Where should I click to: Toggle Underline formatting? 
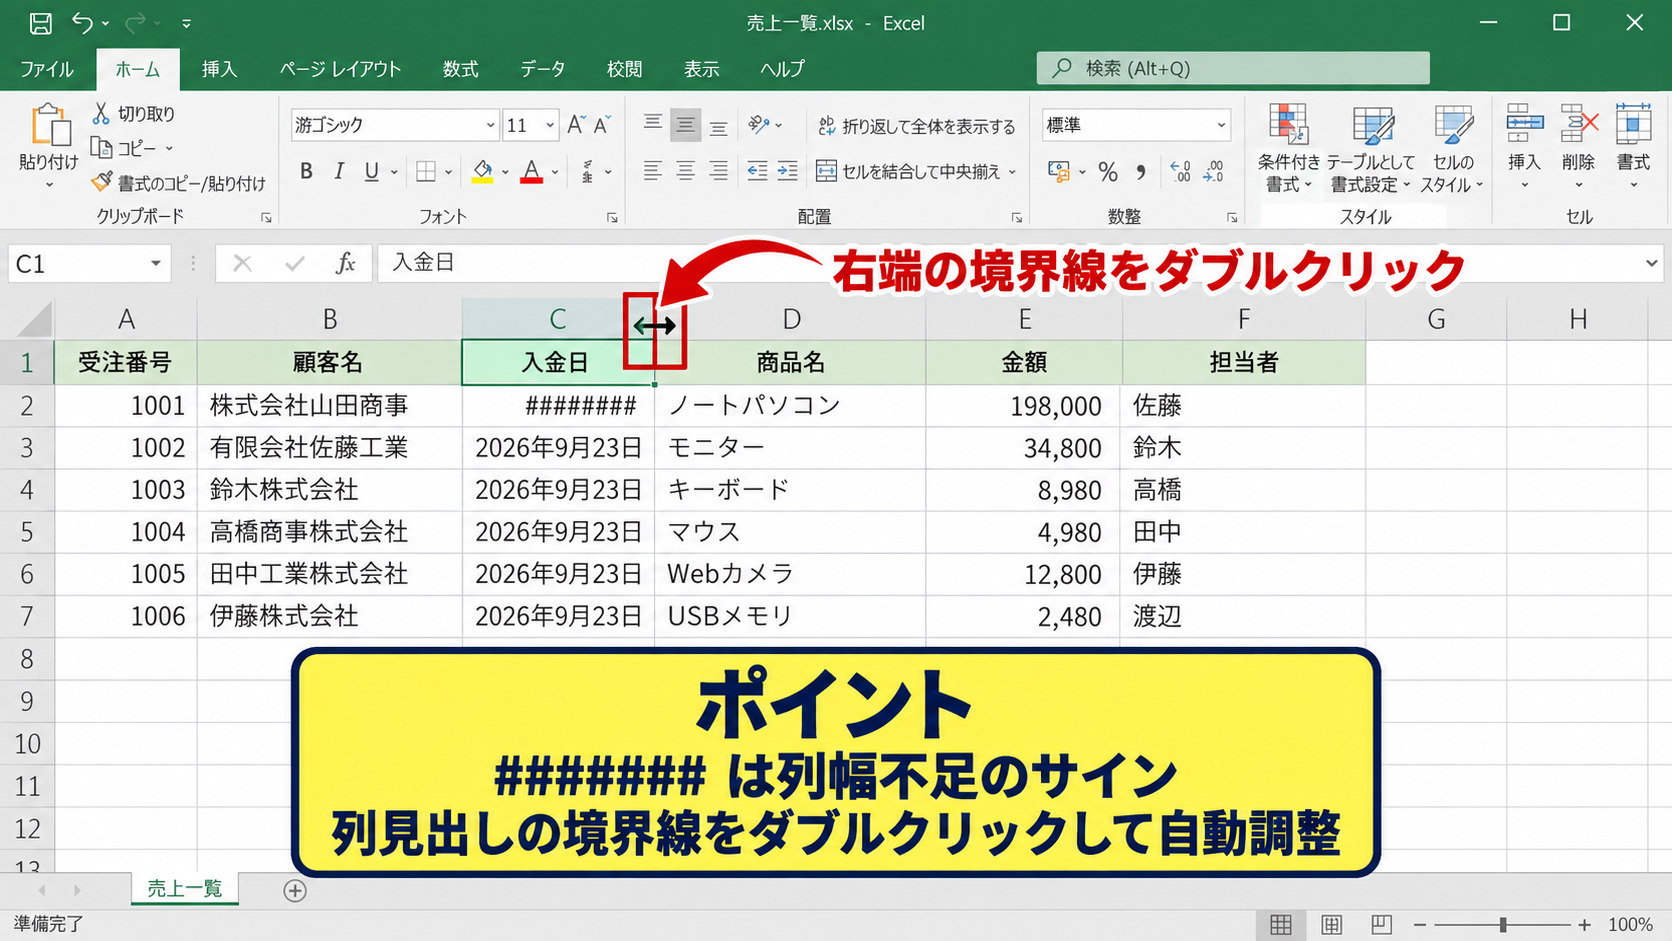coord(372,172)
